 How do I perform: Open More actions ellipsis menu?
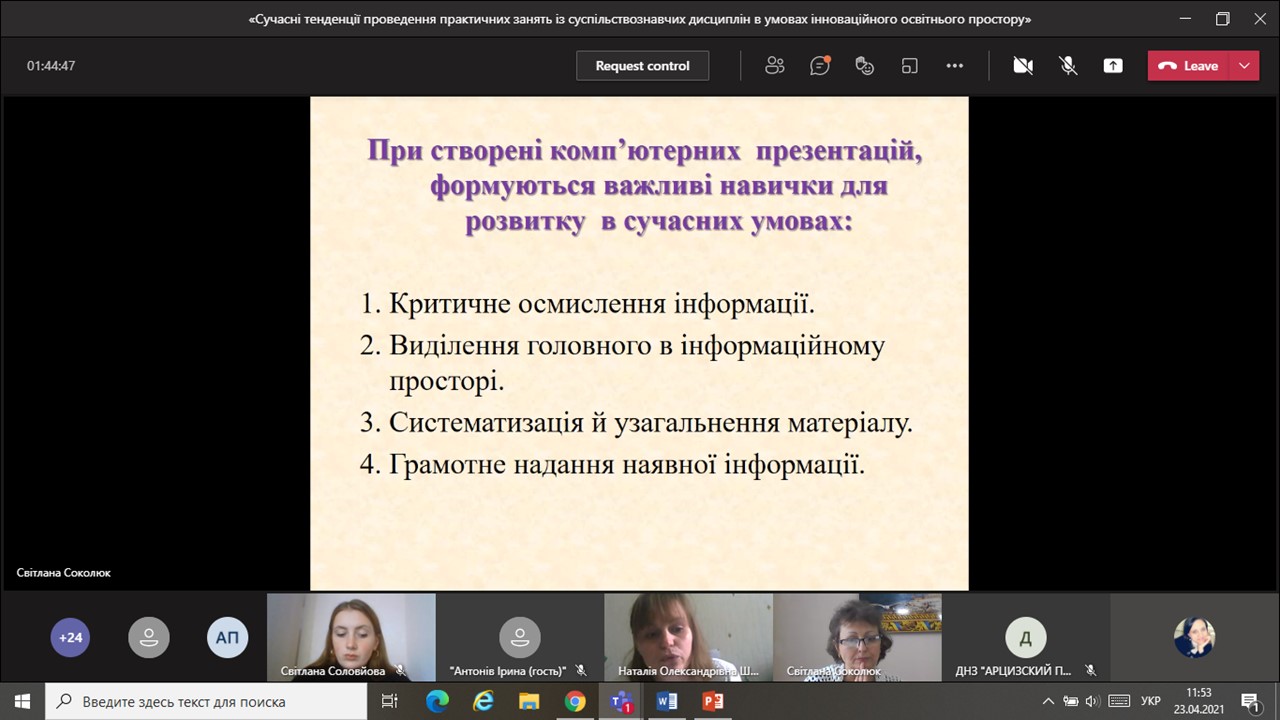coord(954,66)
